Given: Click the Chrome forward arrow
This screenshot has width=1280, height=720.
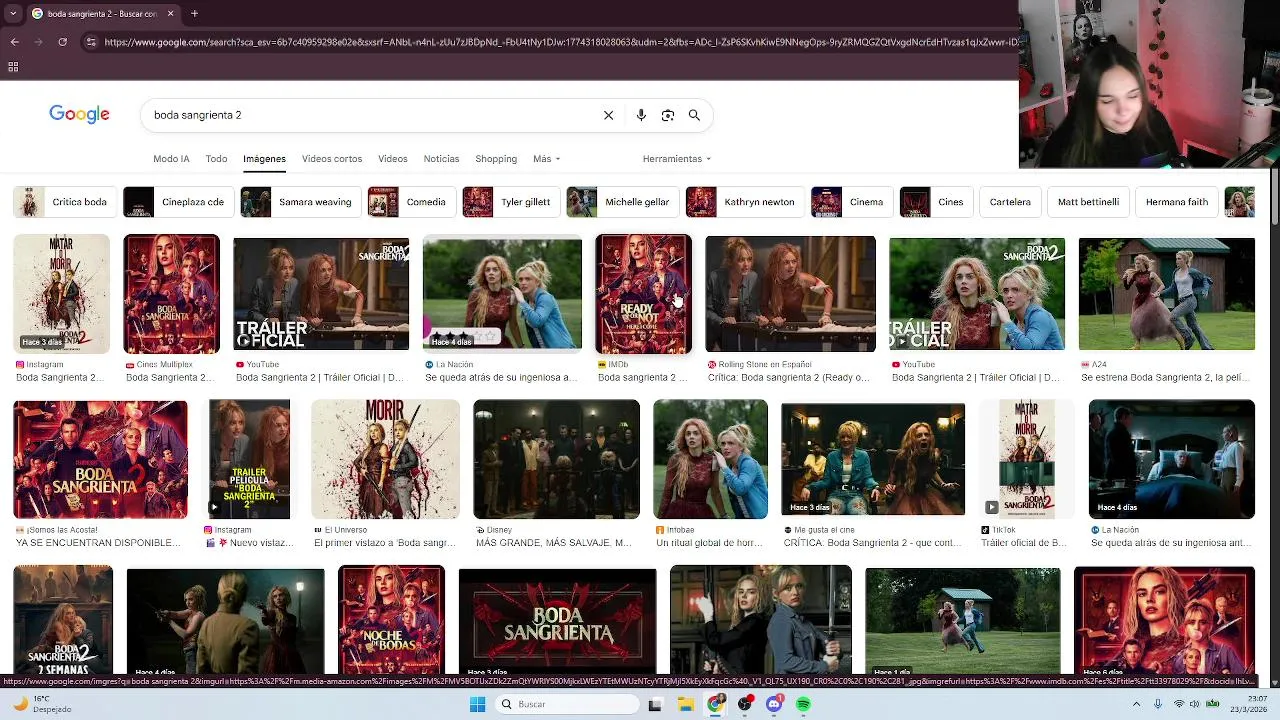Looking at the screenshot, I should tap(38, 42).
